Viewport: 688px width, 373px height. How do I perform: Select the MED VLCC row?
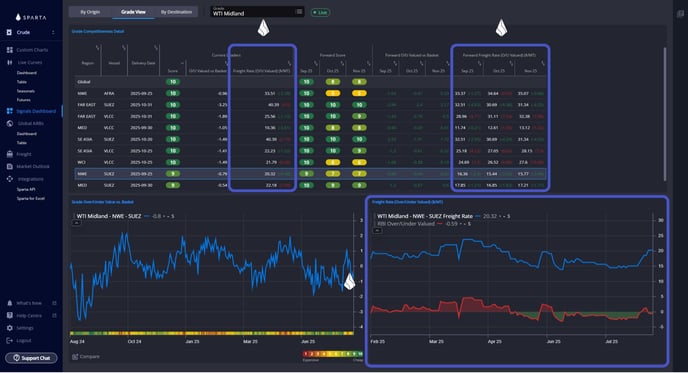[x=310, y=128]
